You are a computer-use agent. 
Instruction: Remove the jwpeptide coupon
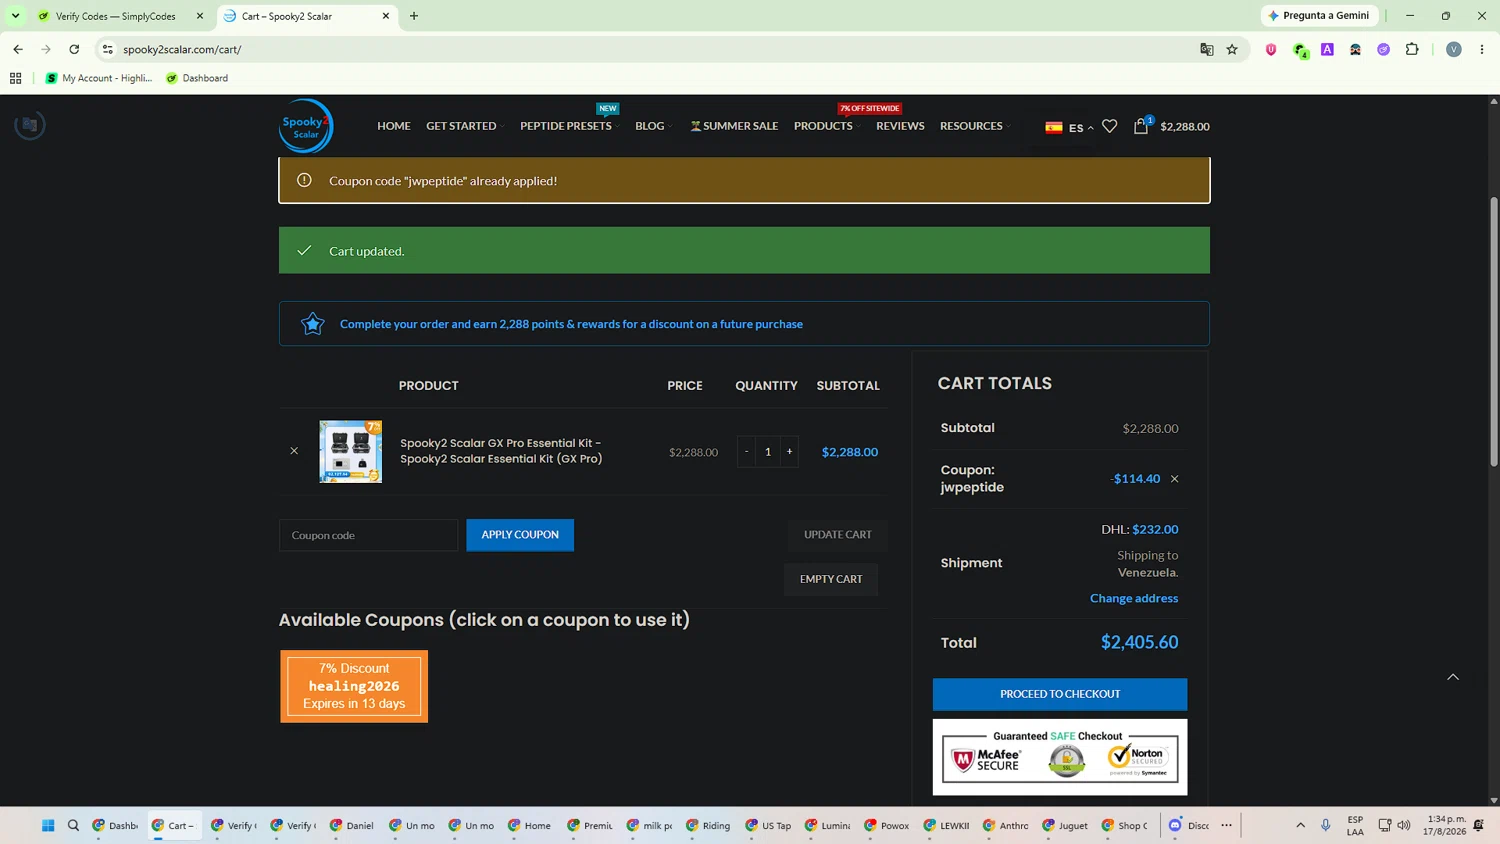(x=1175, y=479)
